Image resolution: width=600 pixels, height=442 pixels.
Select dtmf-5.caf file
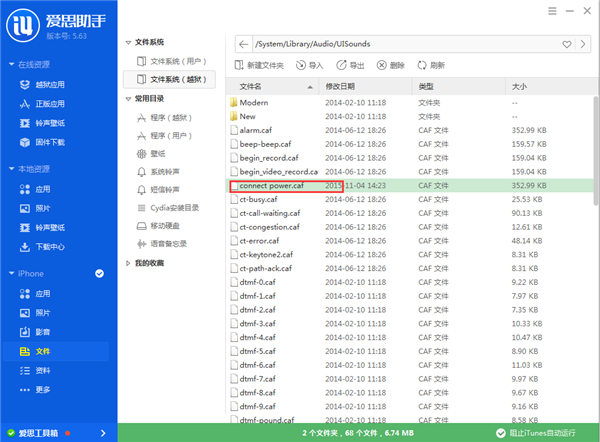(410, 351)
